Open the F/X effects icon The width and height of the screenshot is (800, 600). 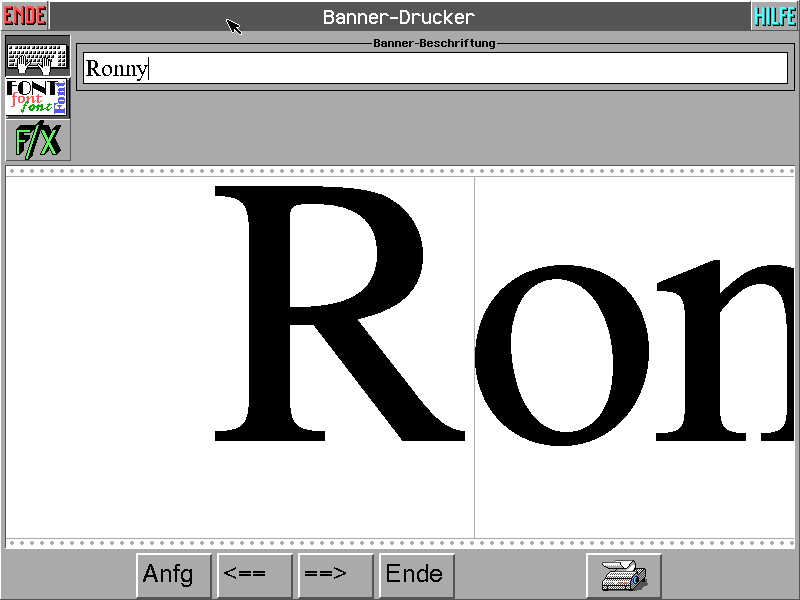[38, 141]
